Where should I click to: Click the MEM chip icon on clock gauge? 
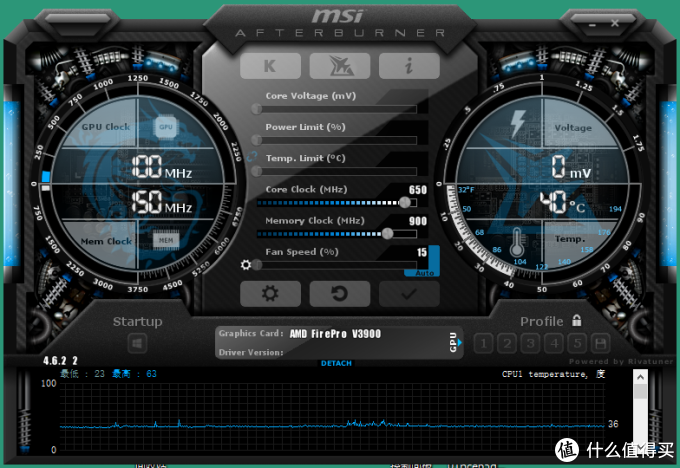click(x=166, y=240)
